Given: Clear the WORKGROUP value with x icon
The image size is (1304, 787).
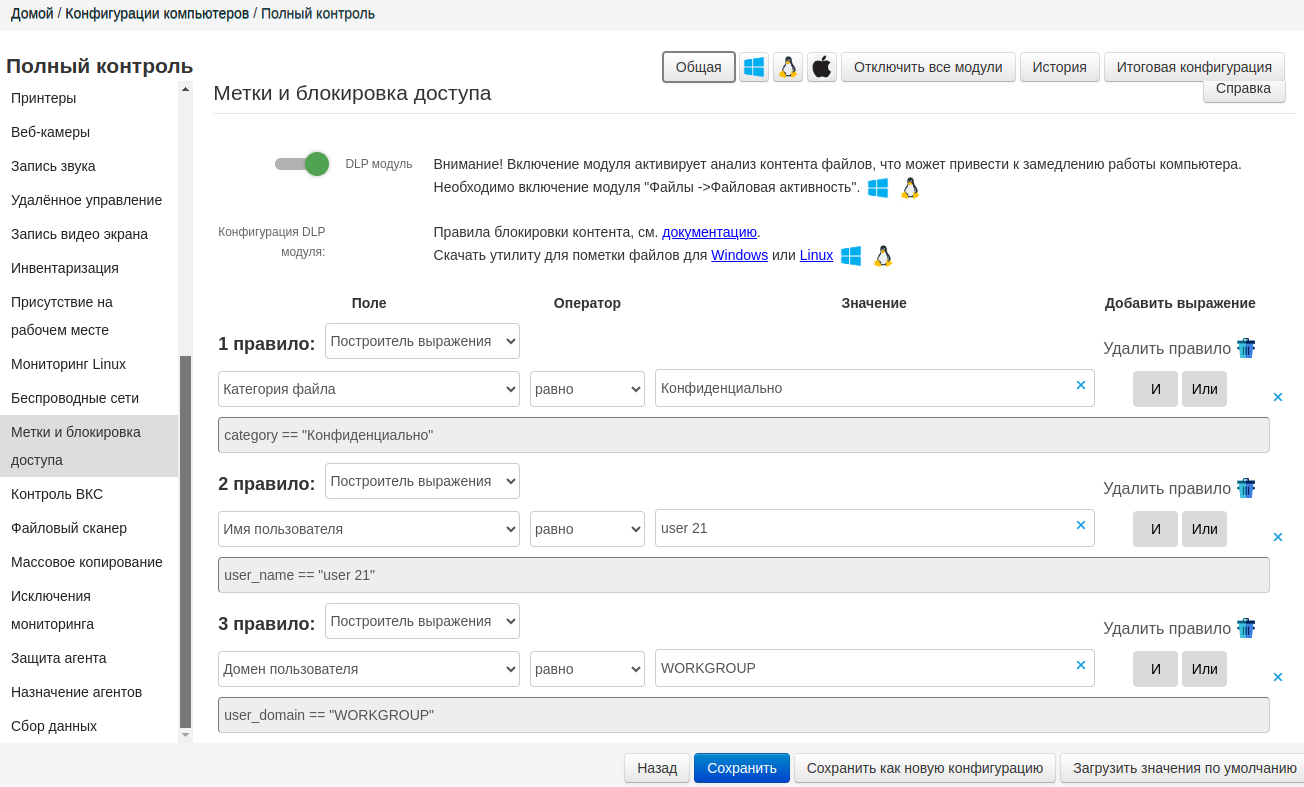Looking at the screenshot, I should coord(1080,665).
